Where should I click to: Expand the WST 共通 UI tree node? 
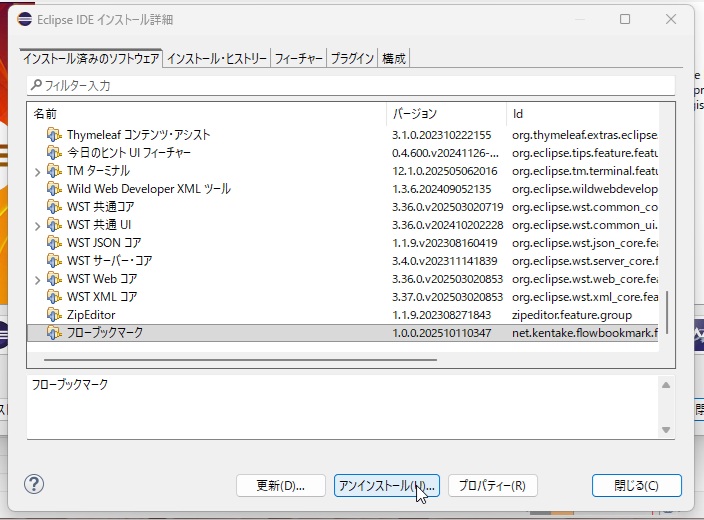(37, 225)
